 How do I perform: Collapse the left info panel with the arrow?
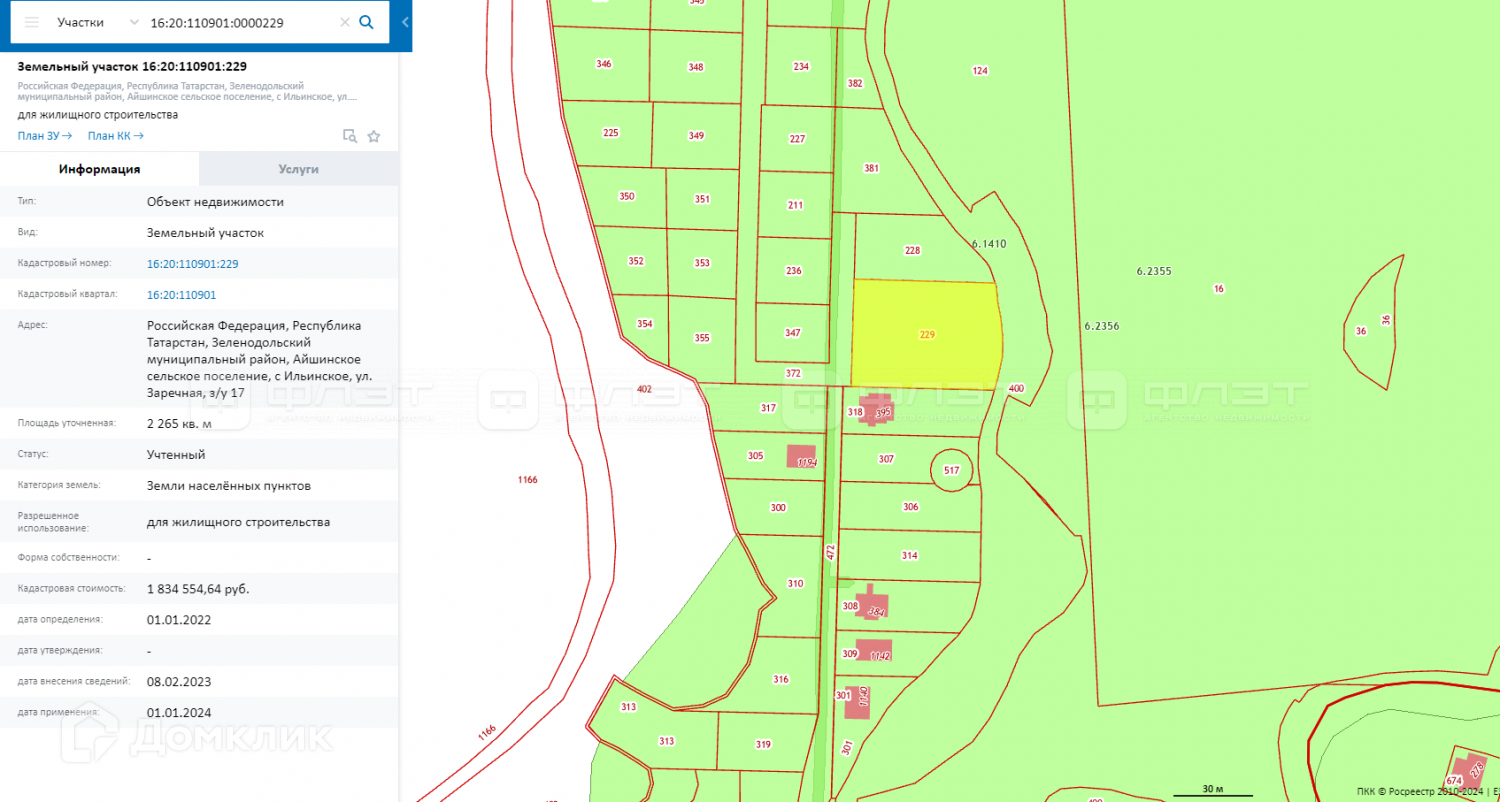coord(405,22)
